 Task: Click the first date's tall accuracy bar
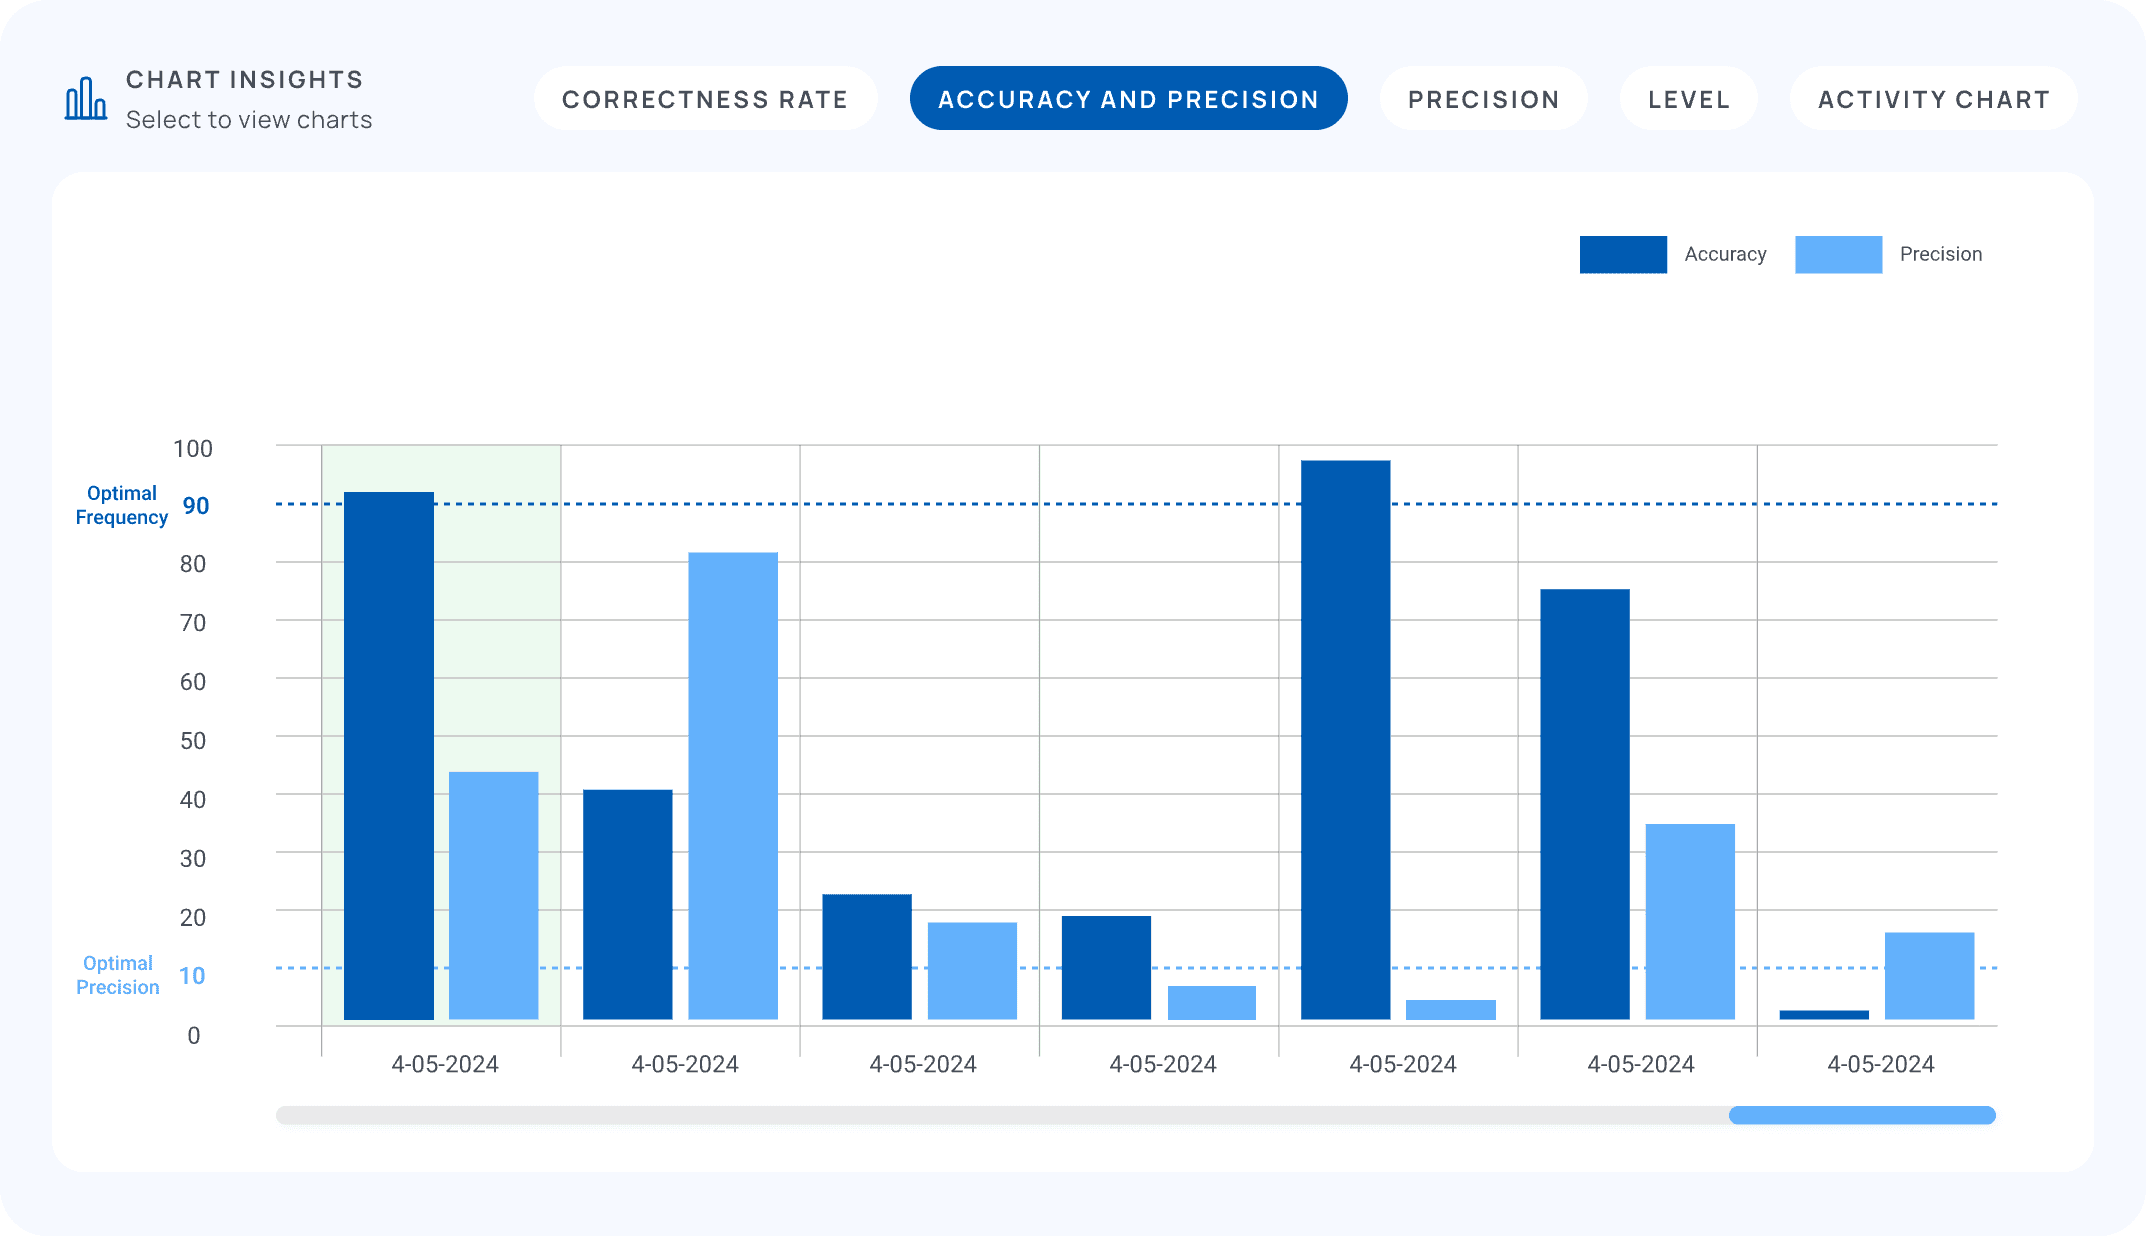click(389, 756)
